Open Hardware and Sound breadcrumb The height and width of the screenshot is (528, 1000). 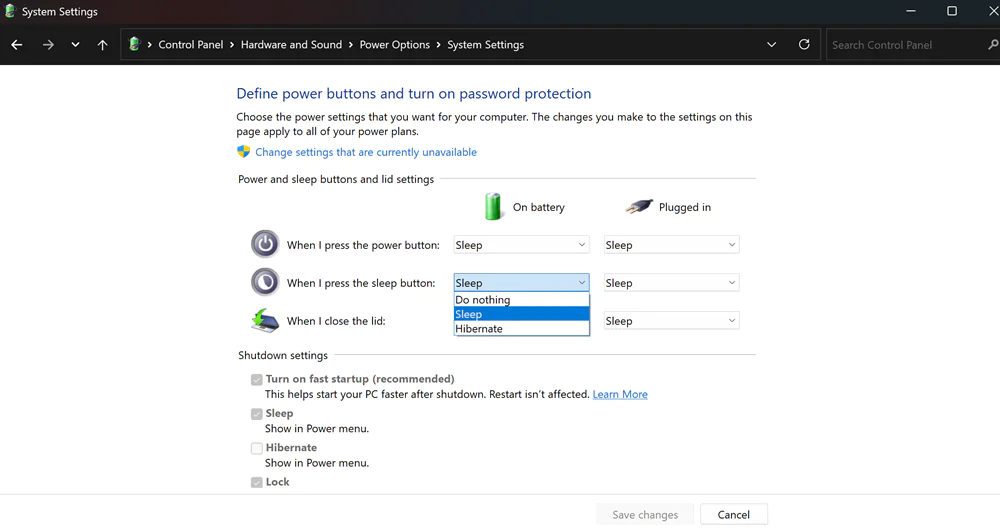291,45
